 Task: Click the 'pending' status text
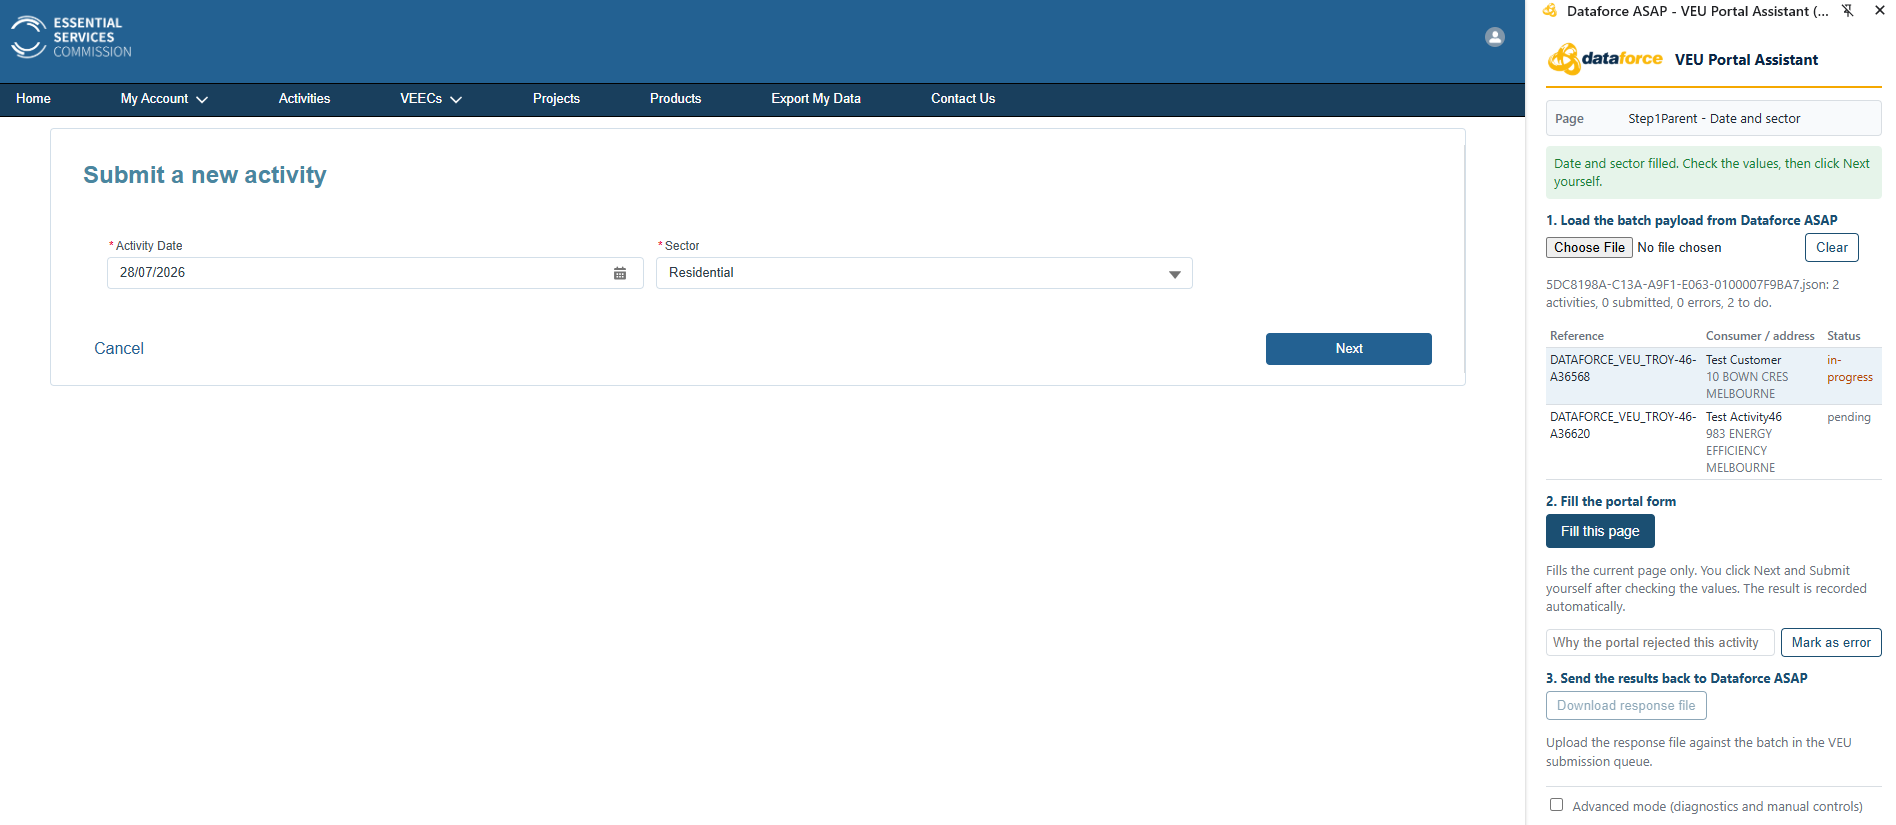point(1848,417)
